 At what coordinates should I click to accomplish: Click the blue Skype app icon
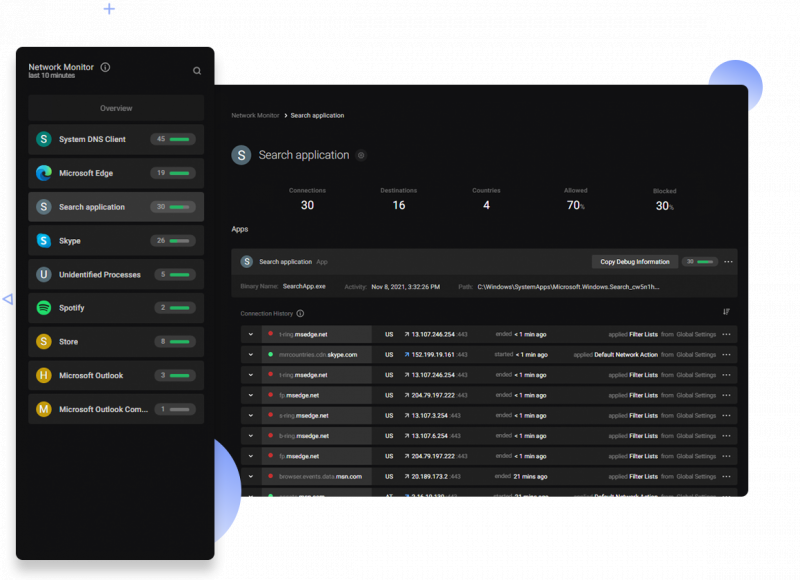point(44,241)
